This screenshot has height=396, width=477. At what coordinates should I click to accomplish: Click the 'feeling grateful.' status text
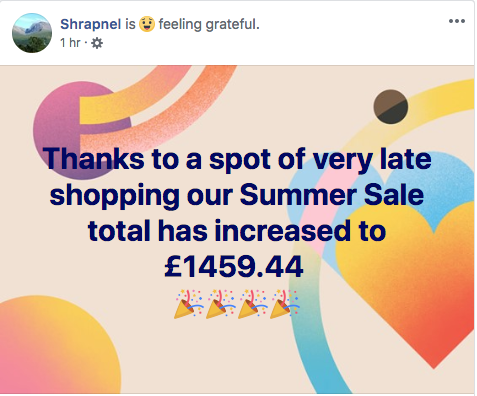coord(209,24)
